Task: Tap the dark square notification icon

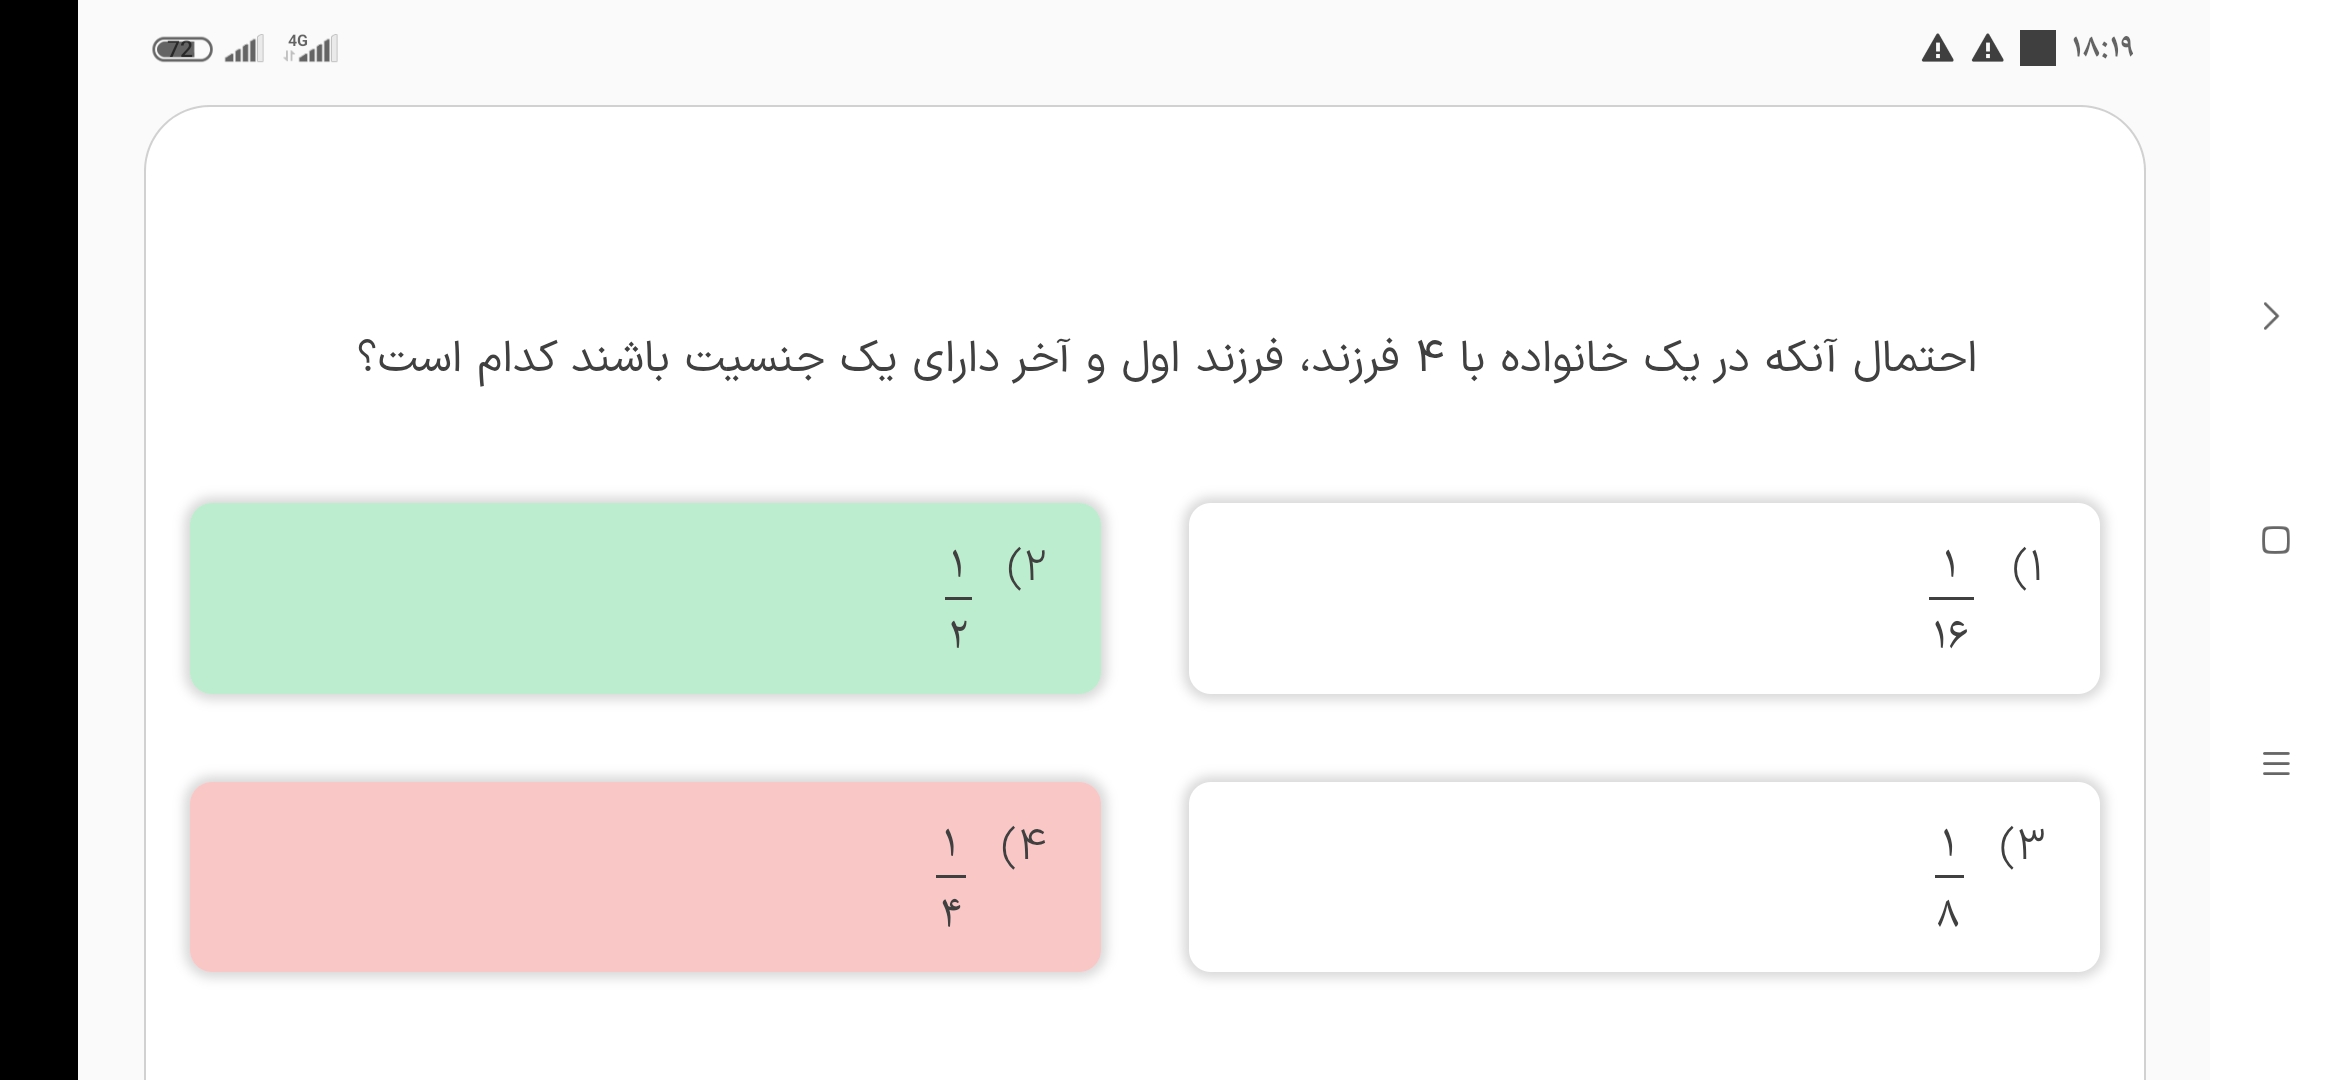Action: tap(2037, 48)
